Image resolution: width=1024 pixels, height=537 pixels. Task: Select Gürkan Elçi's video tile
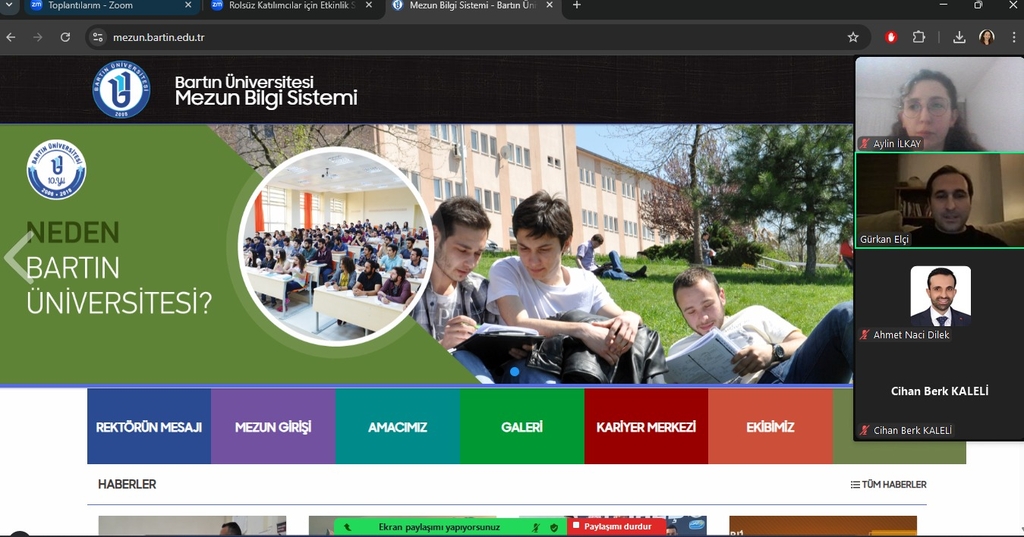coord(940,200)
